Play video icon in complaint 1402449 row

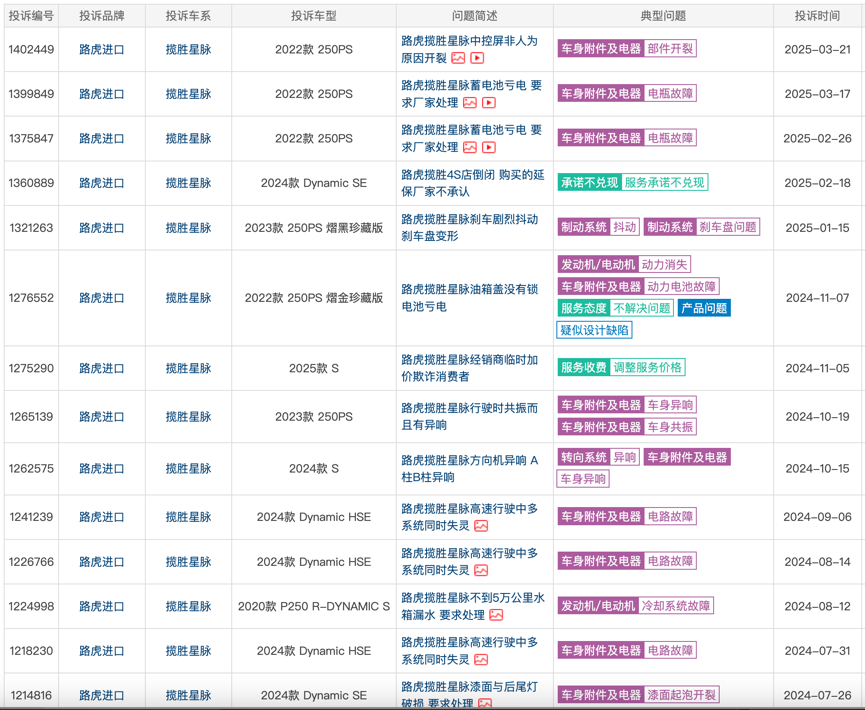point(477,58)
